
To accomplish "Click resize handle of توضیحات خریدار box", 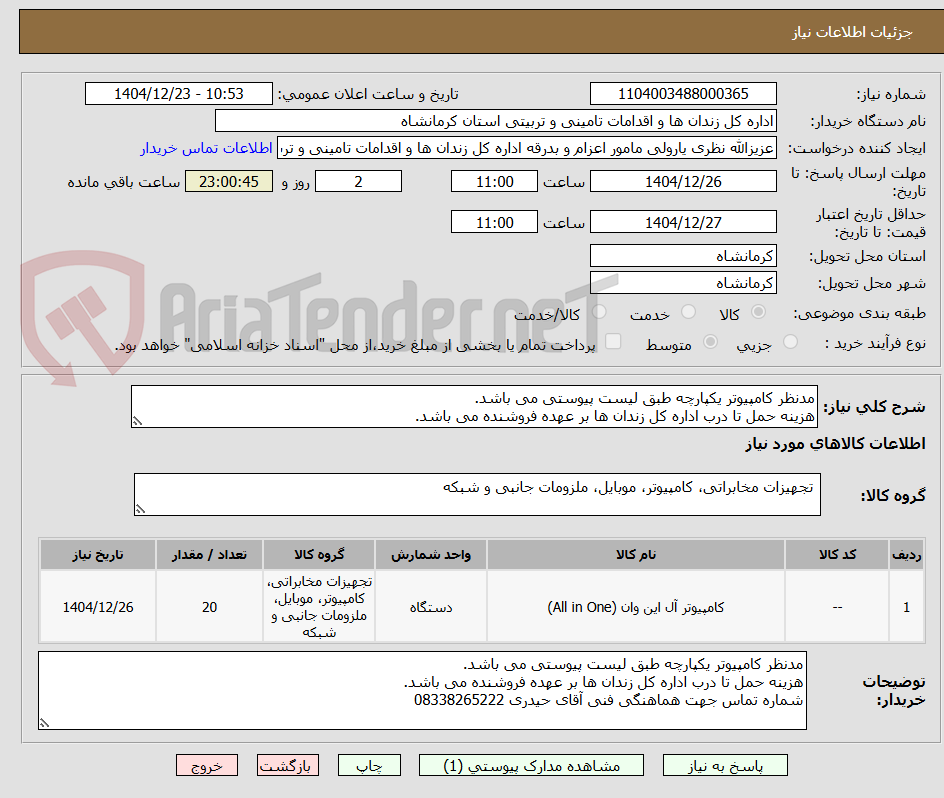I will (x=44, y=723).
